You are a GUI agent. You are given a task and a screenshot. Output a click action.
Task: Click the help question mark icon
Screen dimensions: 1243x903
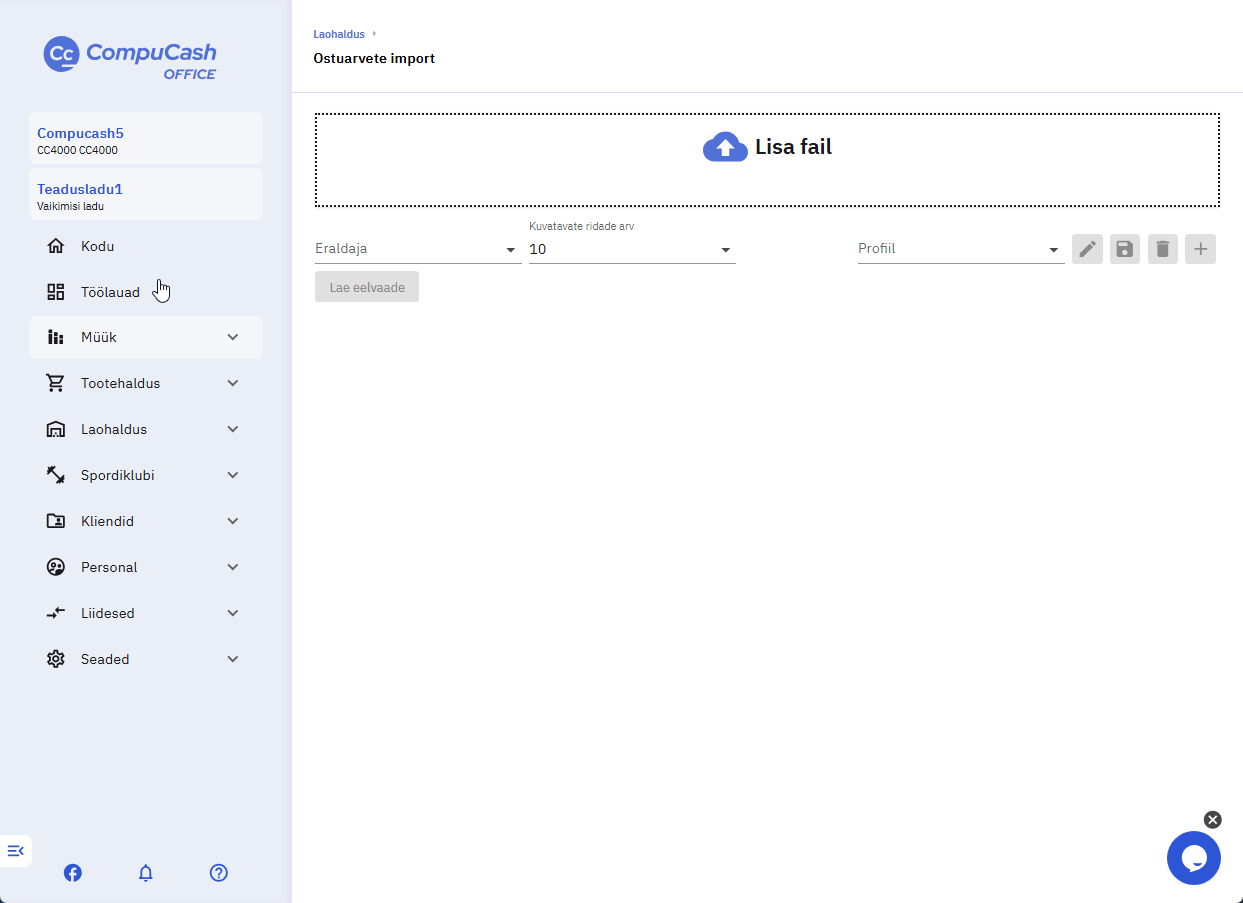[x=219, y=873]
